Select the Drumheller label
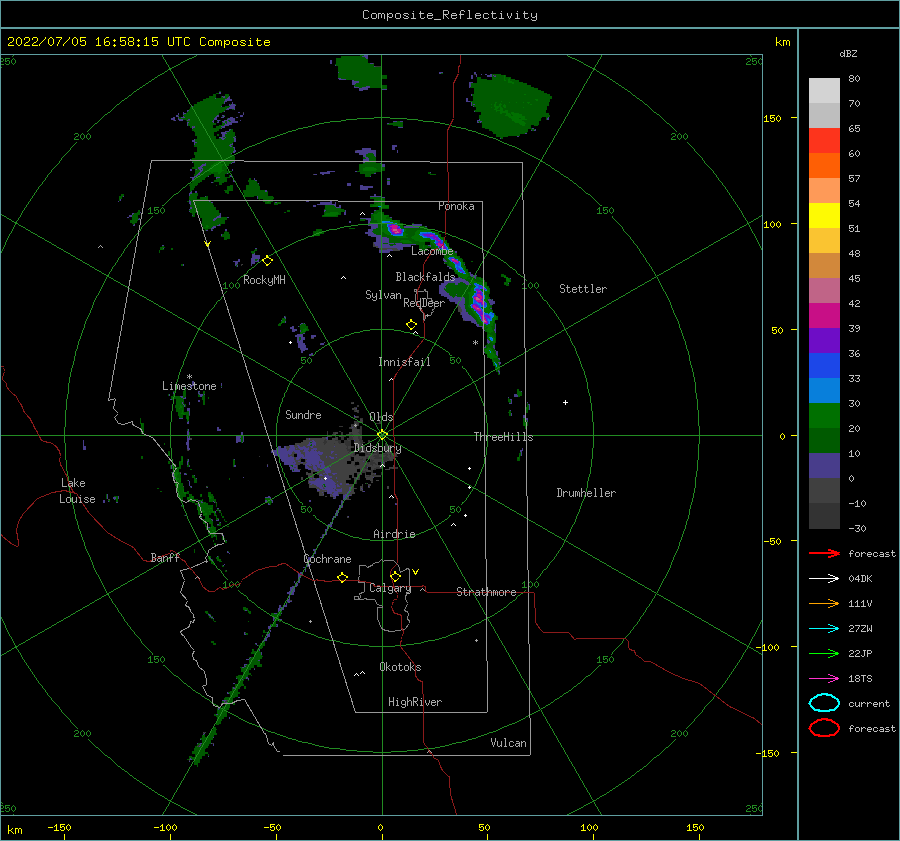The height and width of the screenshot is (841, 900). 586,493
